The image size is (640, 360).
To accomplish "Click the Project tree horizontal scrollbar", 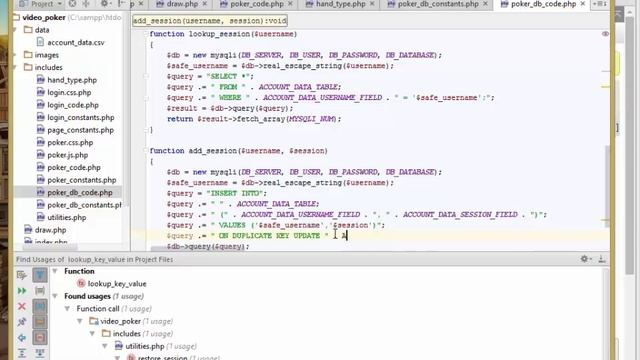I will [x=50, y=247].
